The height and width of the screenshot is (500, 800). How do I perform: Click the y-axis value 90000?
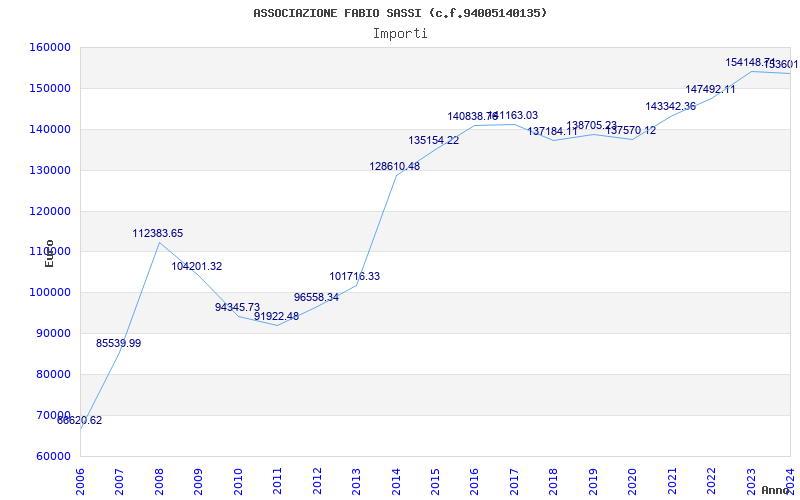click(x=54, y=334)
